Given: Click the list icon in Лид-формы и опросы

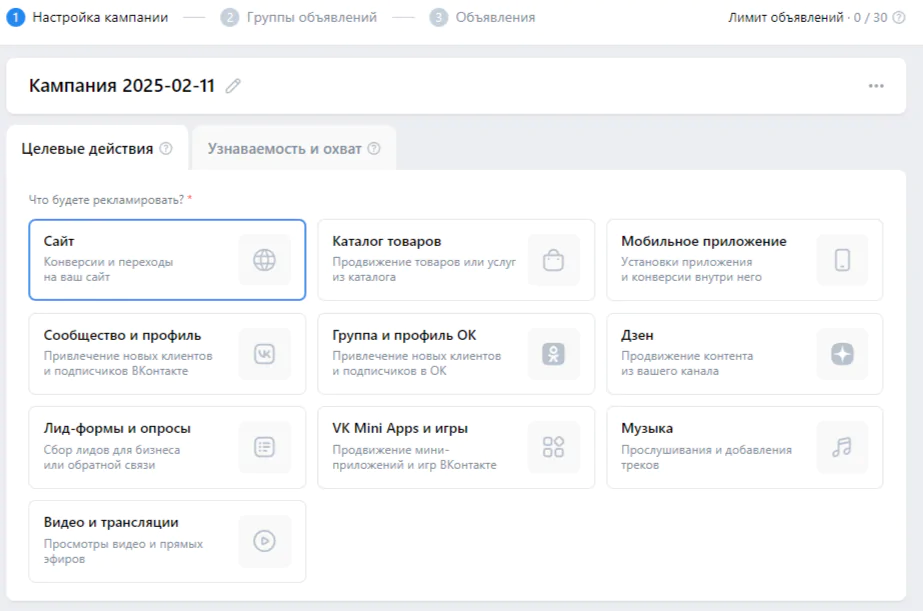Looking at the screenshot, I should pos(264,447).
